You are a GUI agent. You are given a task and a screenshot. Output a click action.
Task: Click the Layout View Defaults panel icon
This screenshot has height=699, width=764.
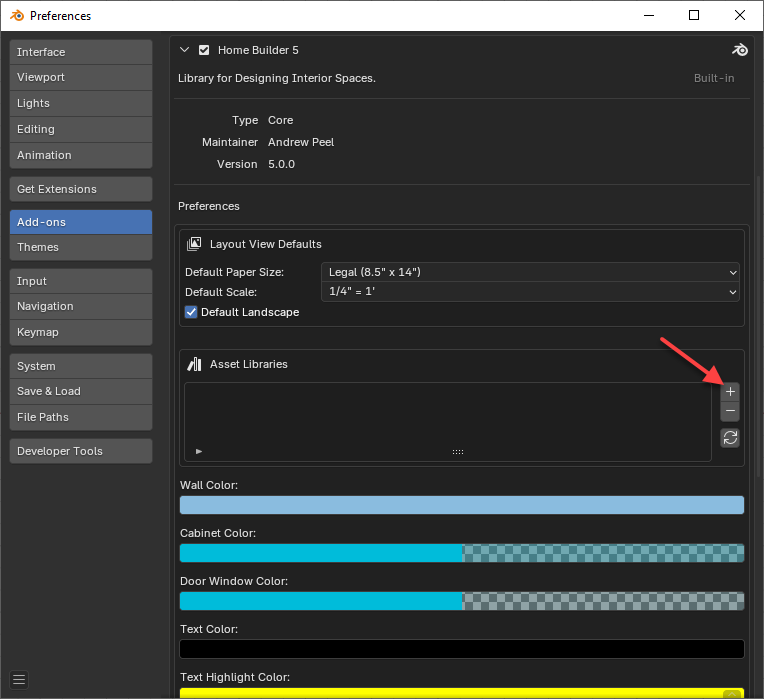[195, 244]
